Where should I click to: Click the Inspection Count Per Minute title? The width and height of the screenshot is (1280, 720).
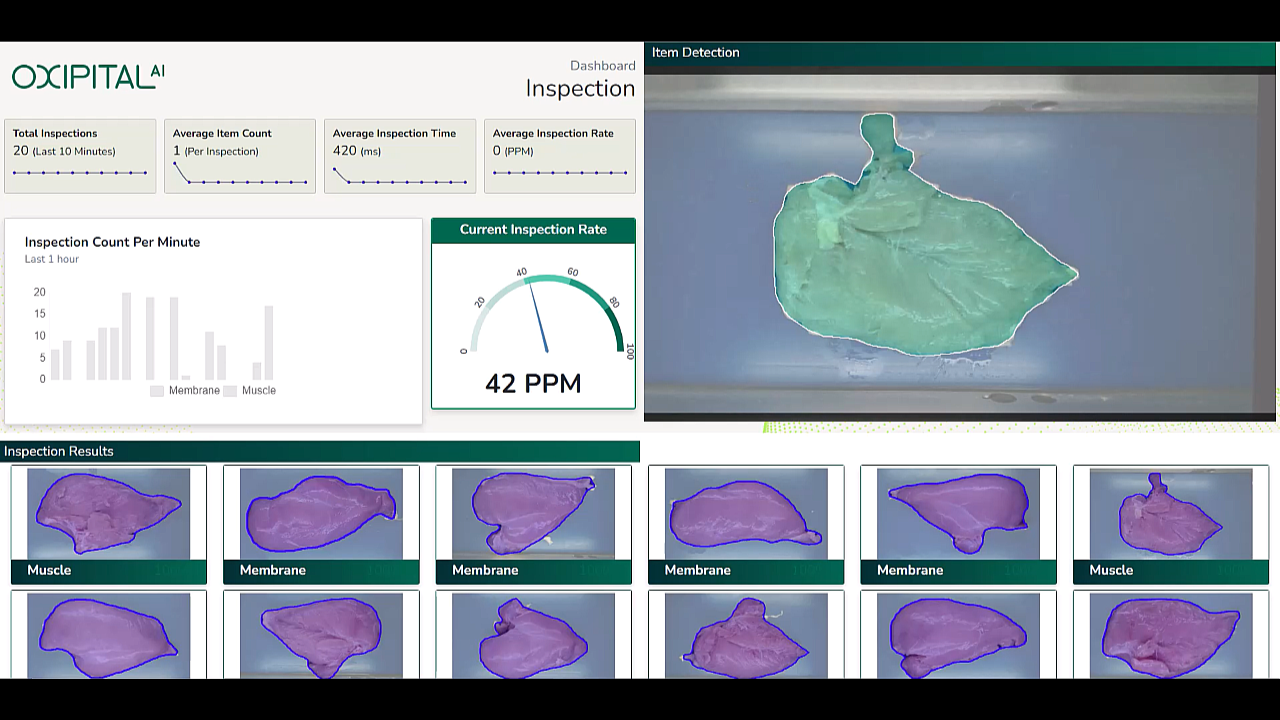[112, 242]
